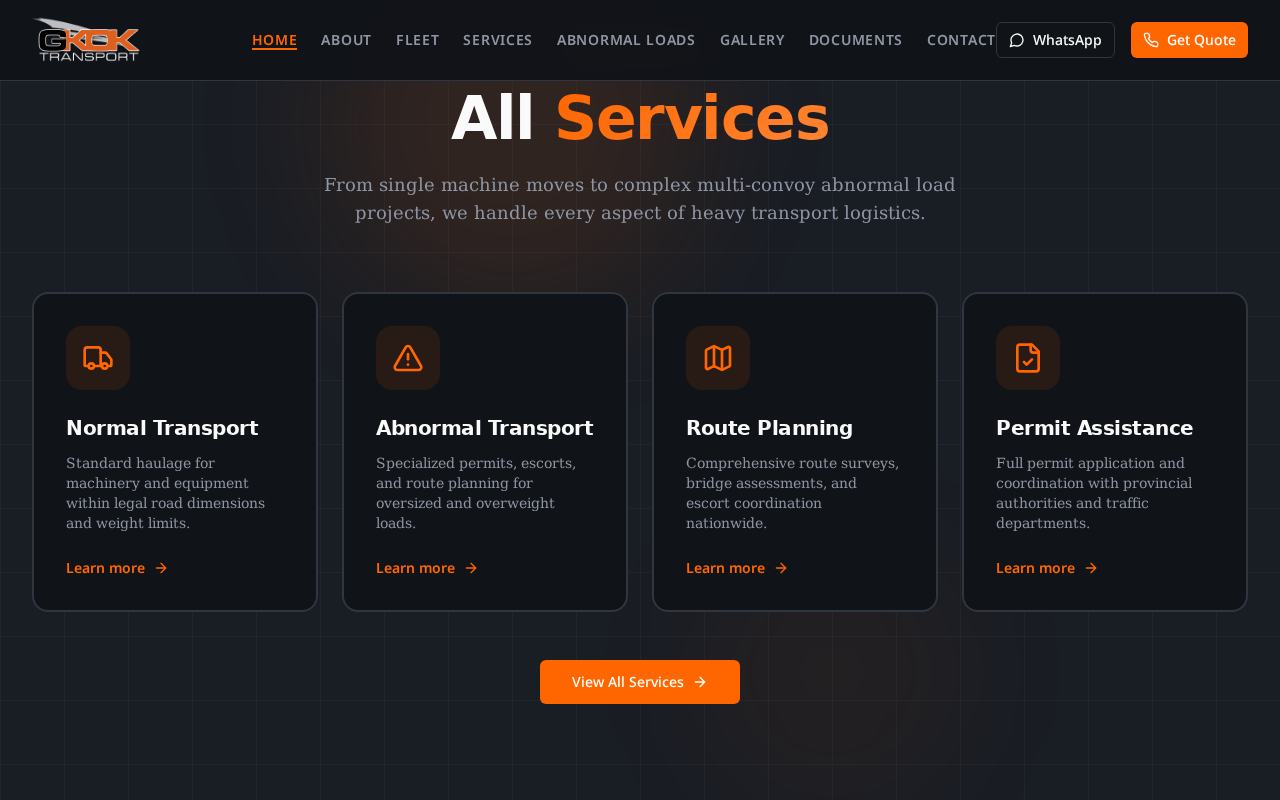Open the Gallery page
Viewport: 1280px width, 800px height.
[x=752, y=40]
